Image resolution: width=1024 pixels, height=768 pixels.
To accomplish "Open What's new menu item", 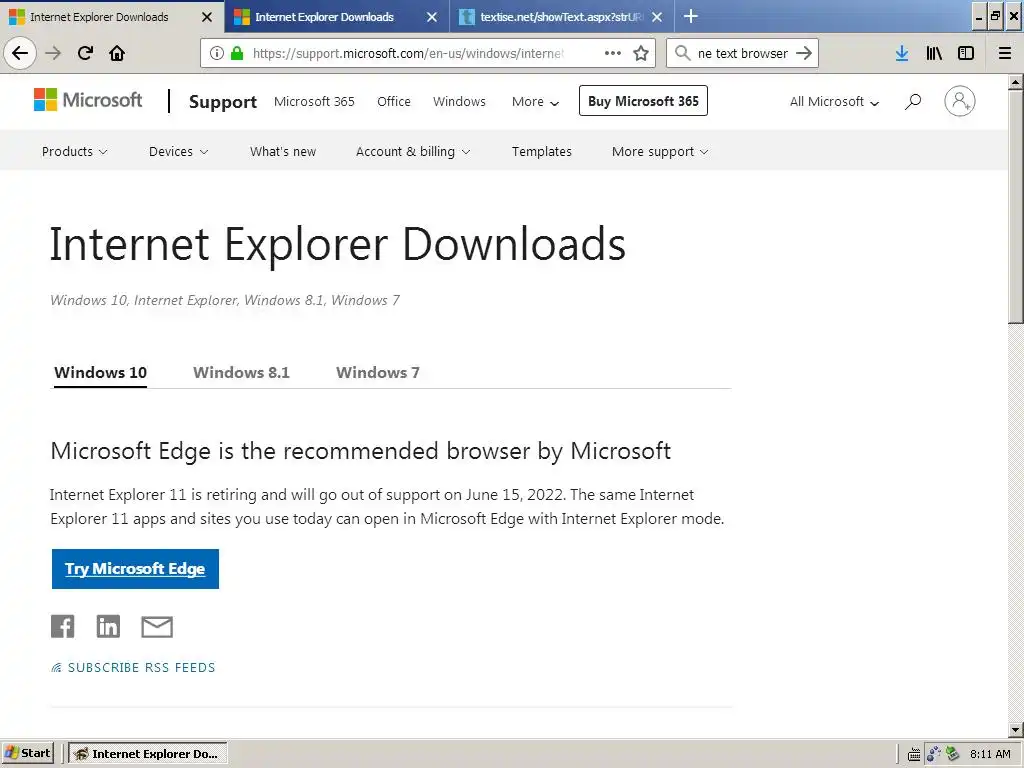I will coord(283,152).
